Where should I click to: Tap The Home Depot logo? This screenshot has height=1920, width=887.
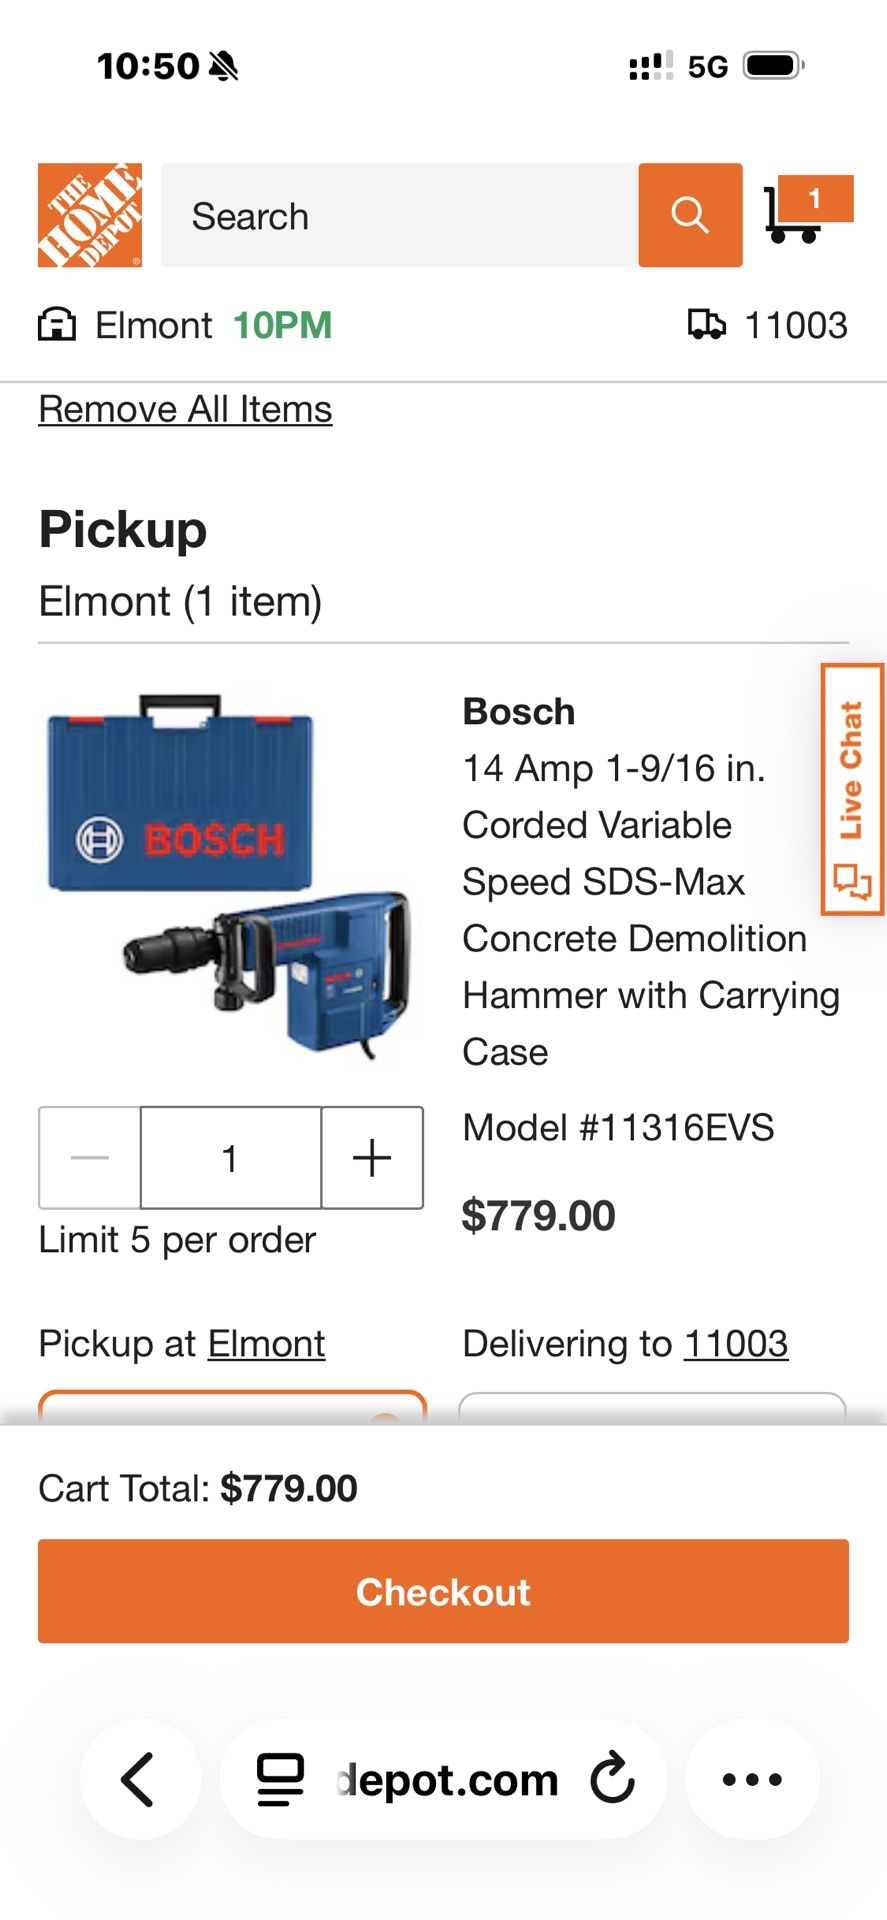[90, 215]
